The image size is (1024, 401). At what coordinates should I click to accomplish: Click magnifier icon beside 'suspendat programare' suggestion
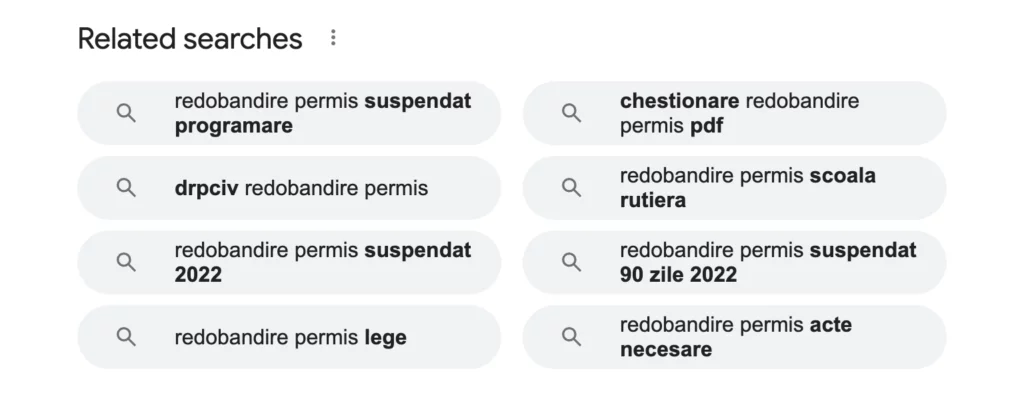126,113
